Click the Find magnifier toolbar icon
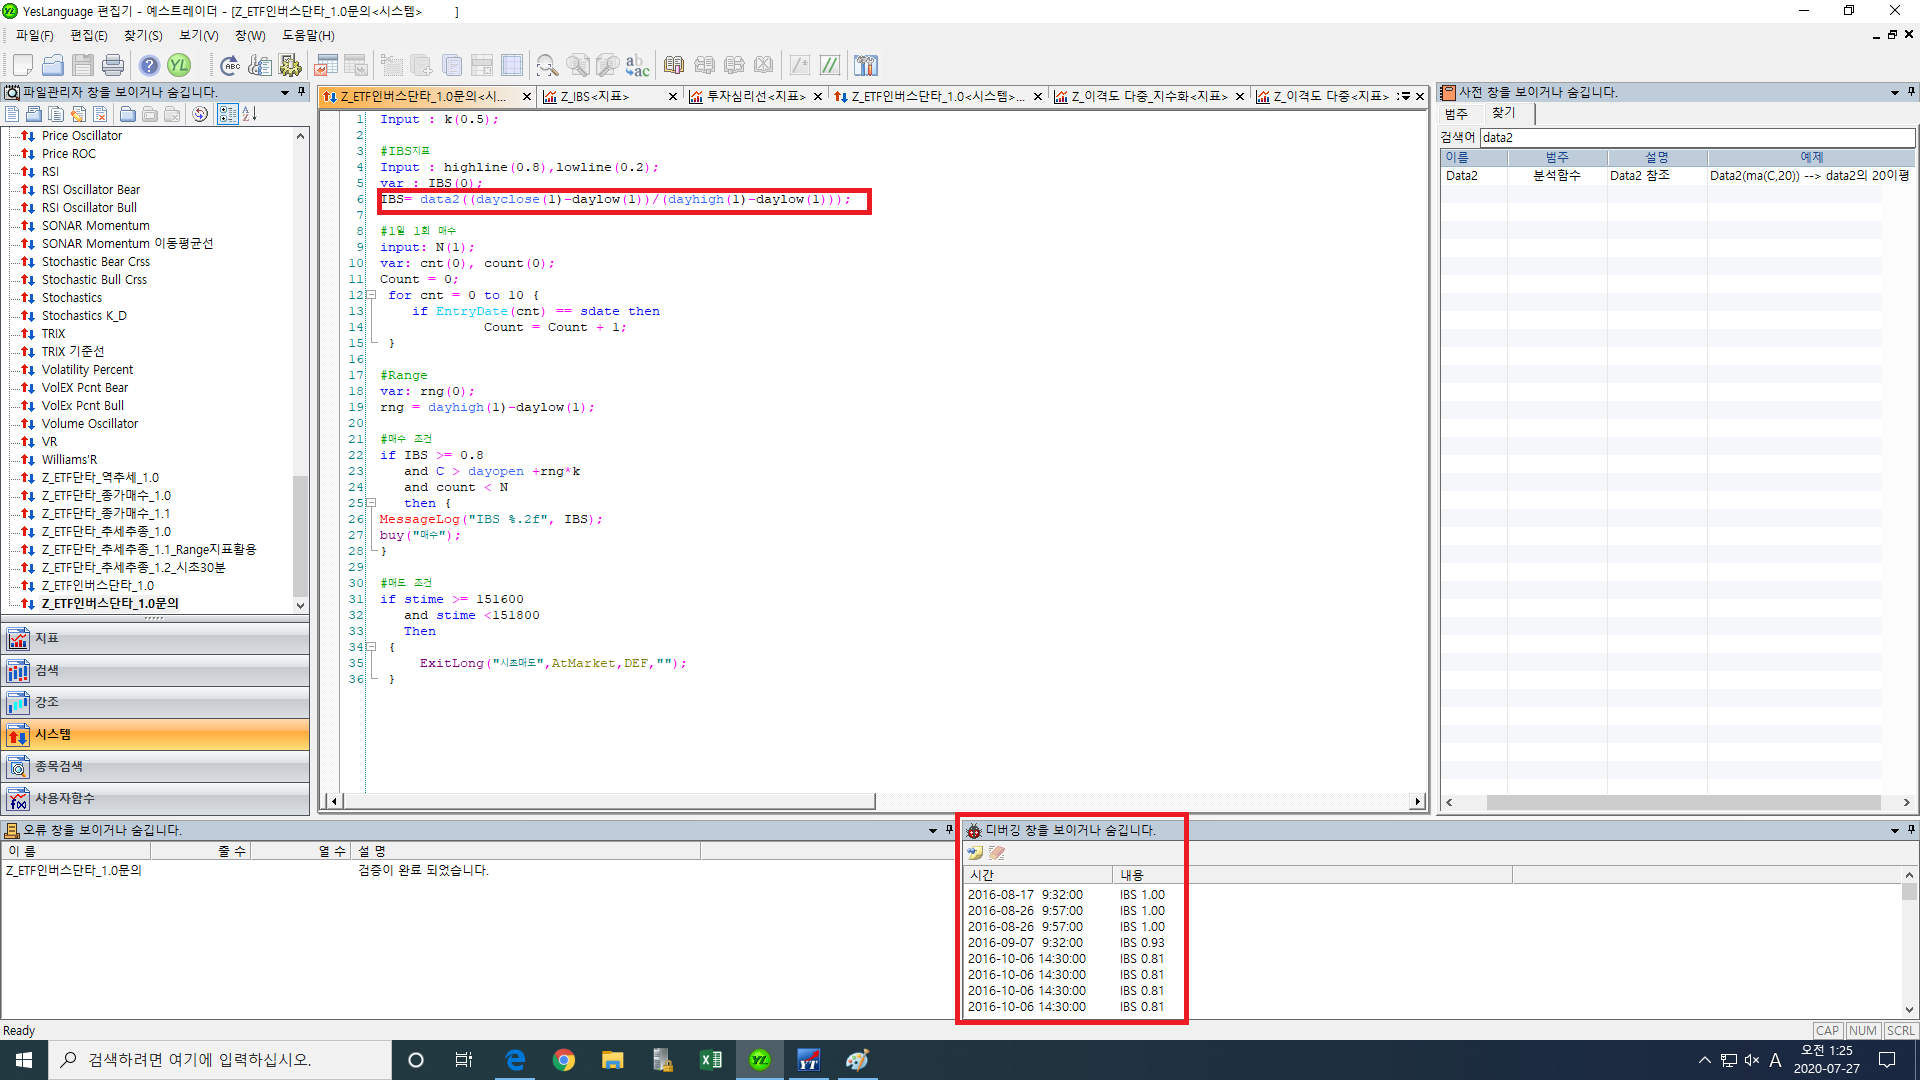This screenshot has height=1080, width=1920. point(547,66)
